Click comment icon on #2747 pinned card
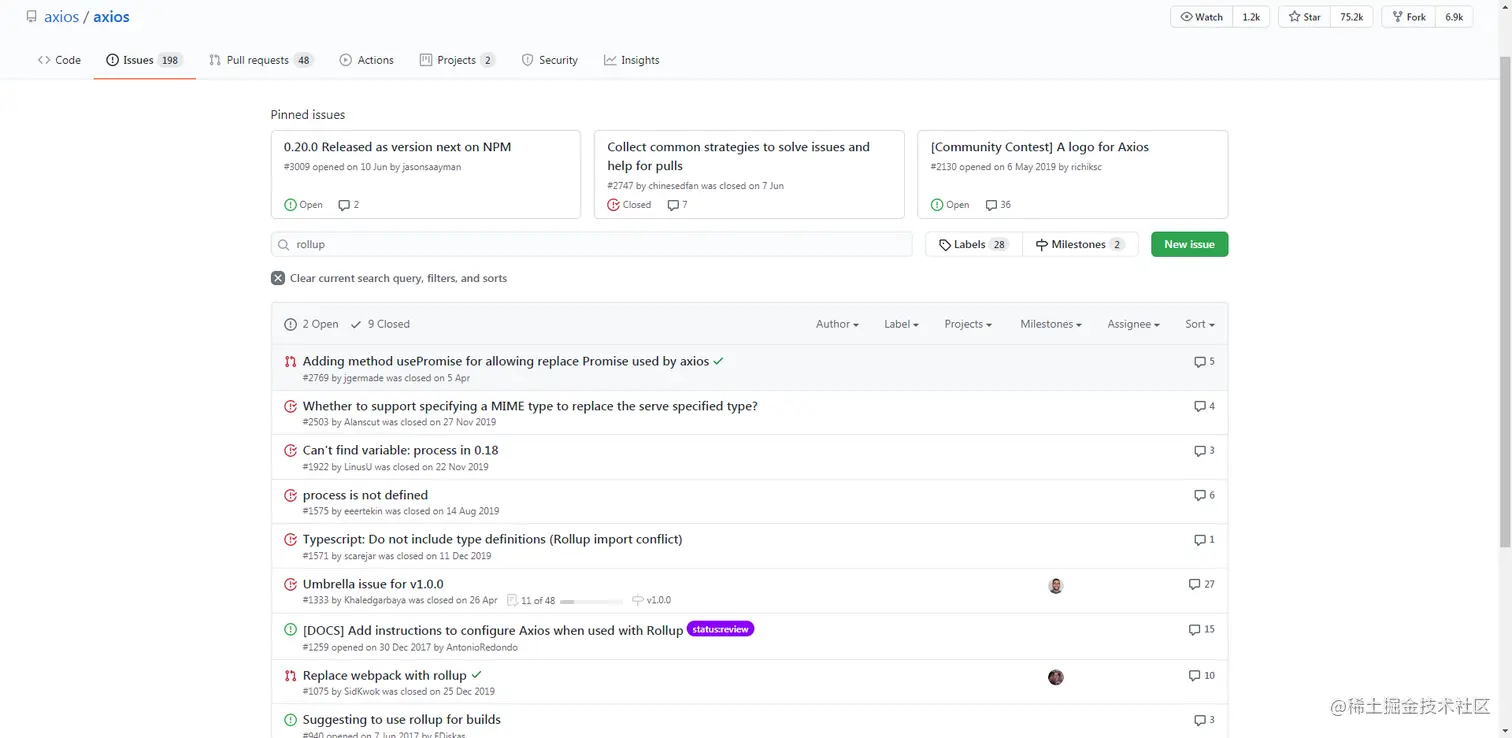 [x=673, y=205]
